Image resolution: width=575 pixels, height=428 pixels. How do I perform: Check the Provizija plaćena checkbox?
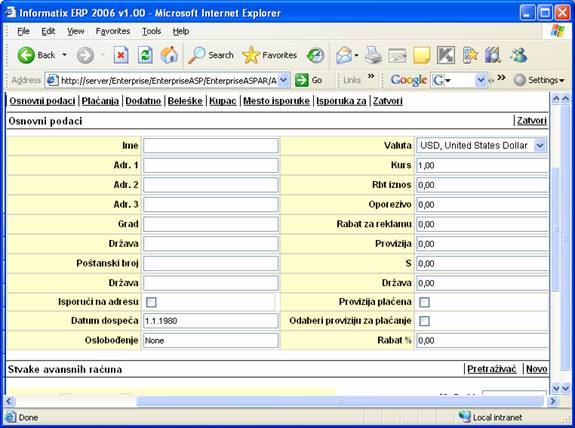(424, 302)
